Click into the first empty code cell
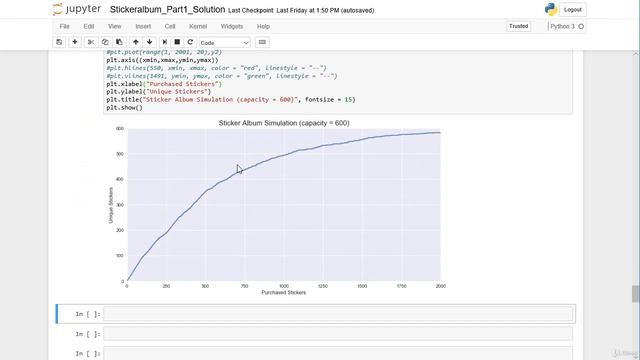This screenshot has width=640, height=360. (x=338, y=314)
